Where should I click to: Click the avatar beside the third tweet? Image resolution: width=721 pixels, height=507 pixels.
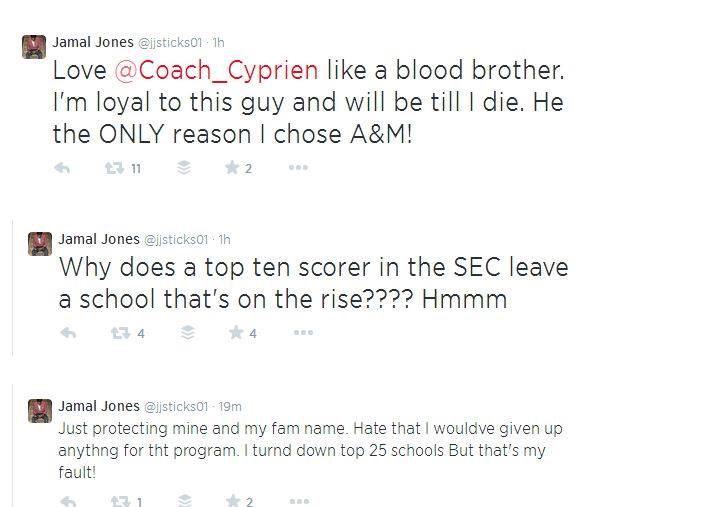(39, 411)
